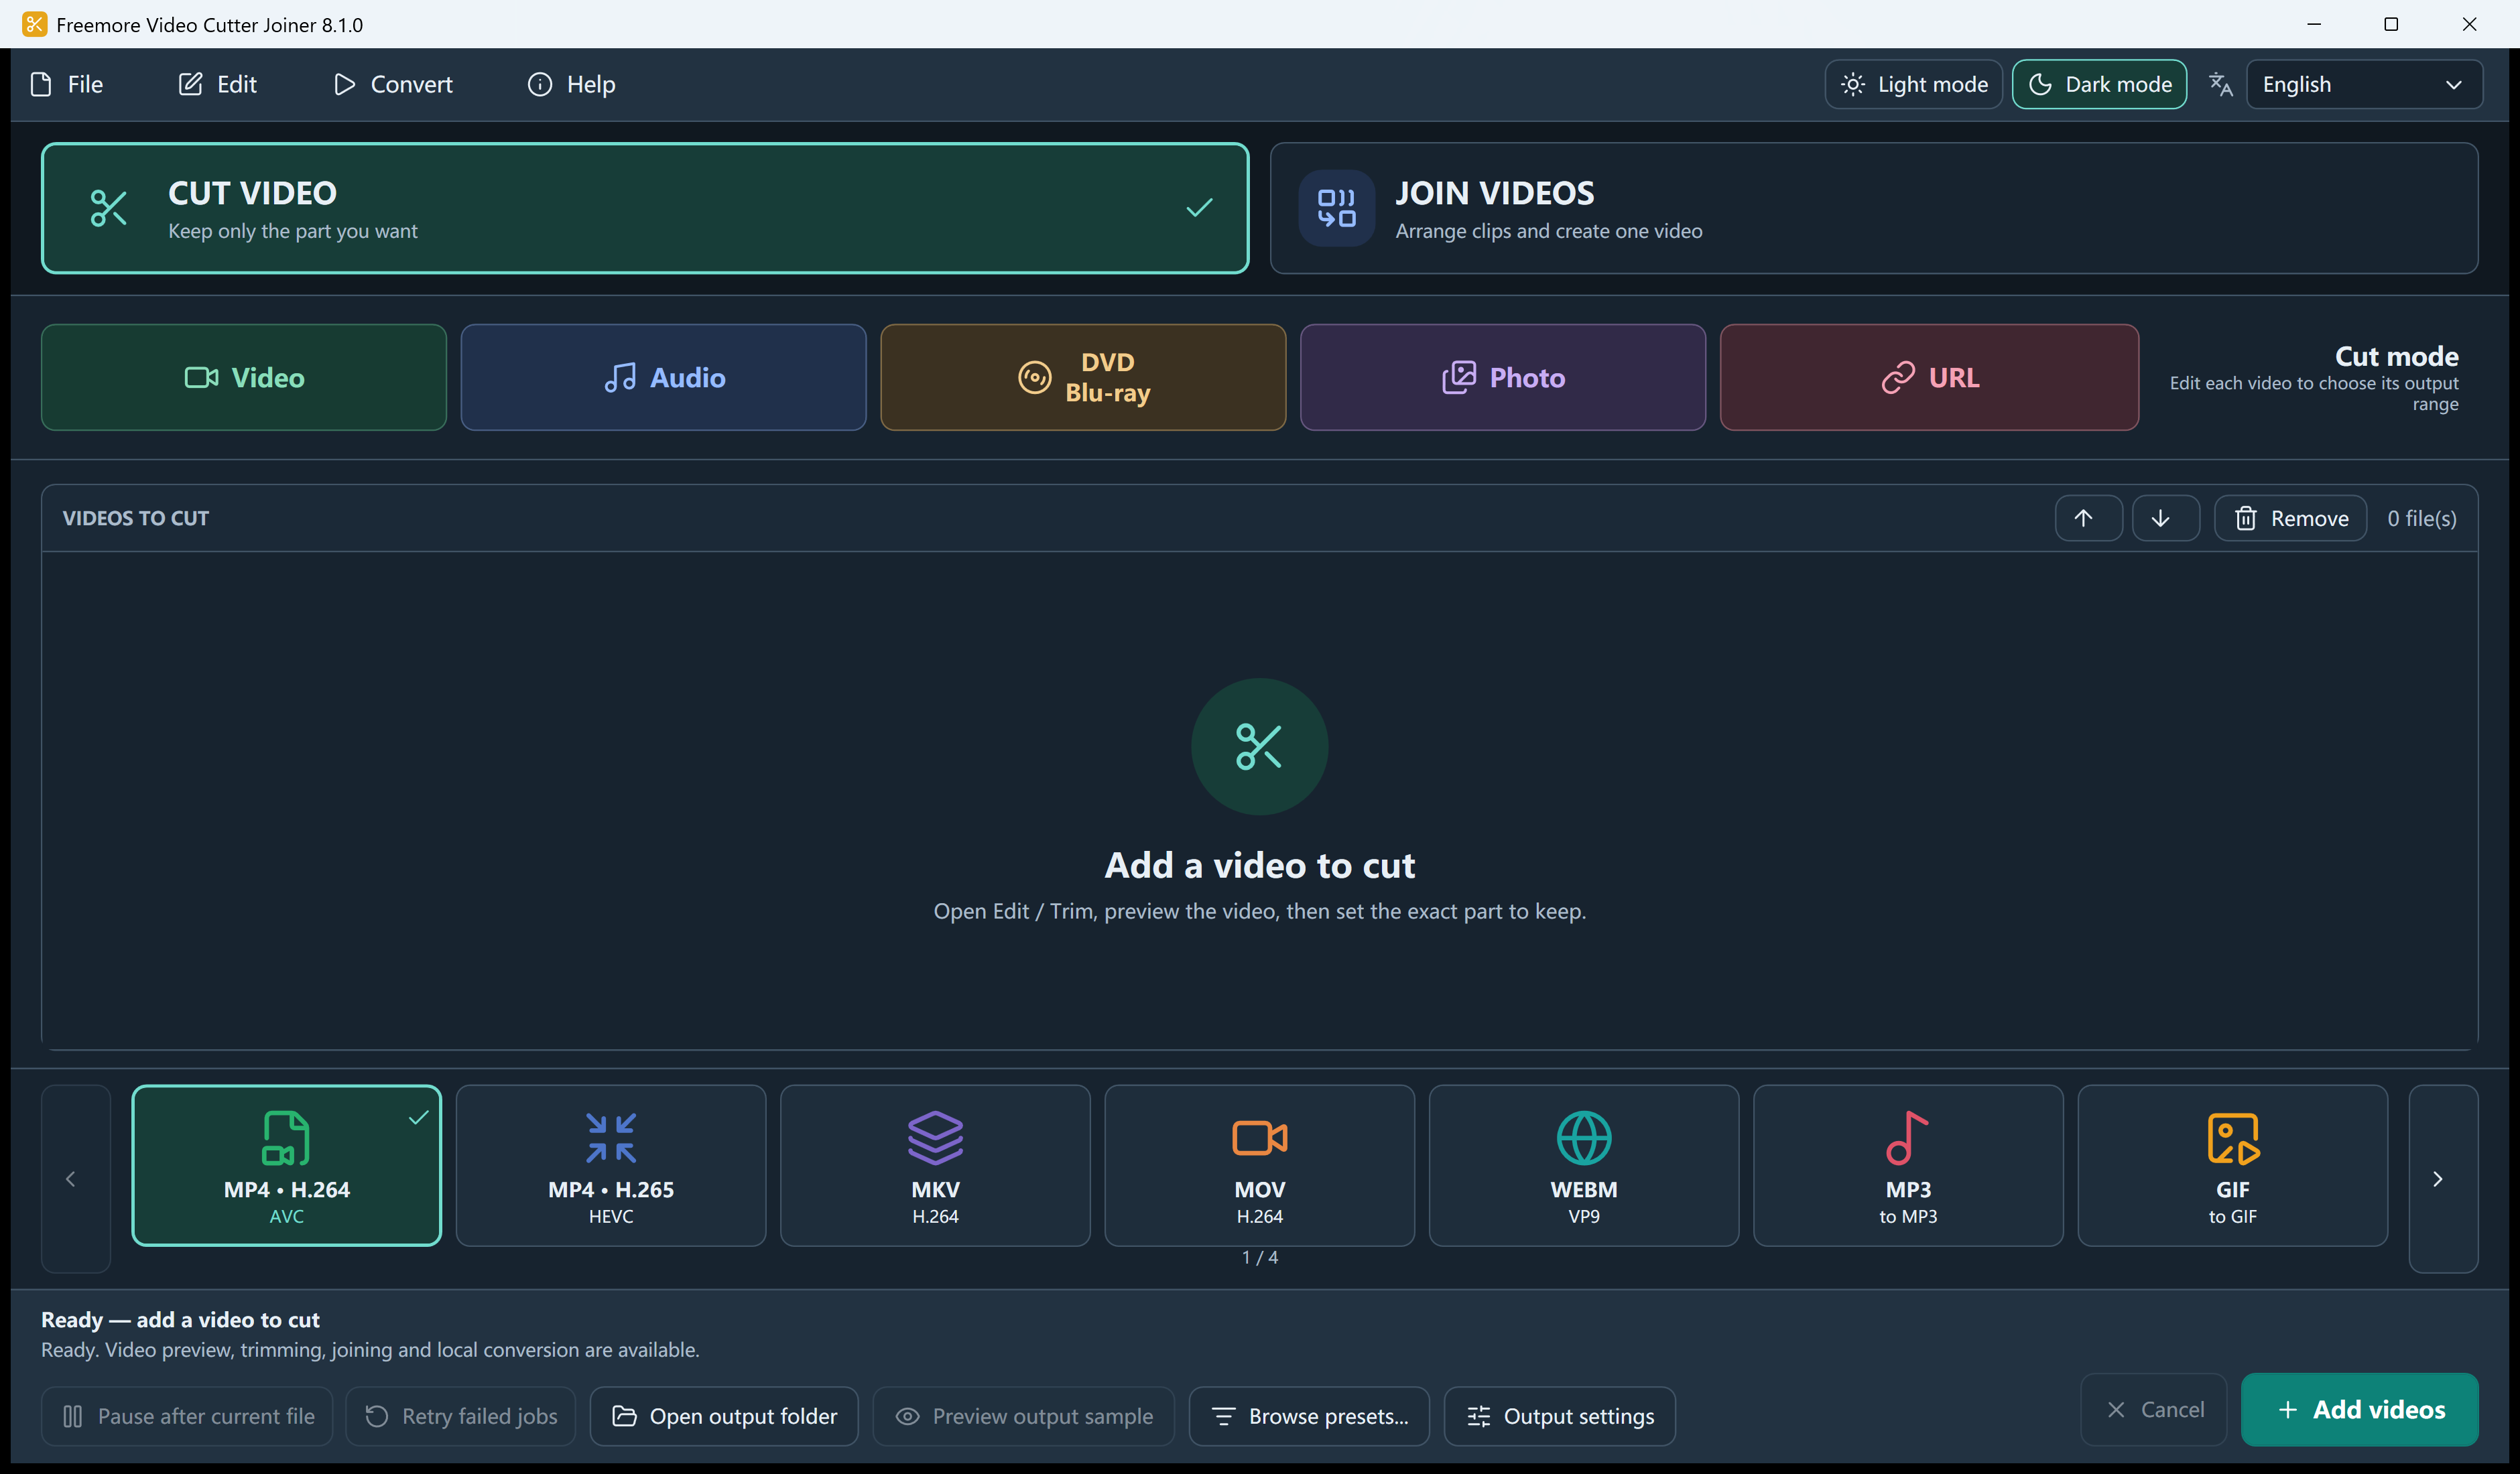Click Retry failed jobs
The width and height of the screenshot is (2520, 1474).
pyautogui.click(x=460, y=1416)
